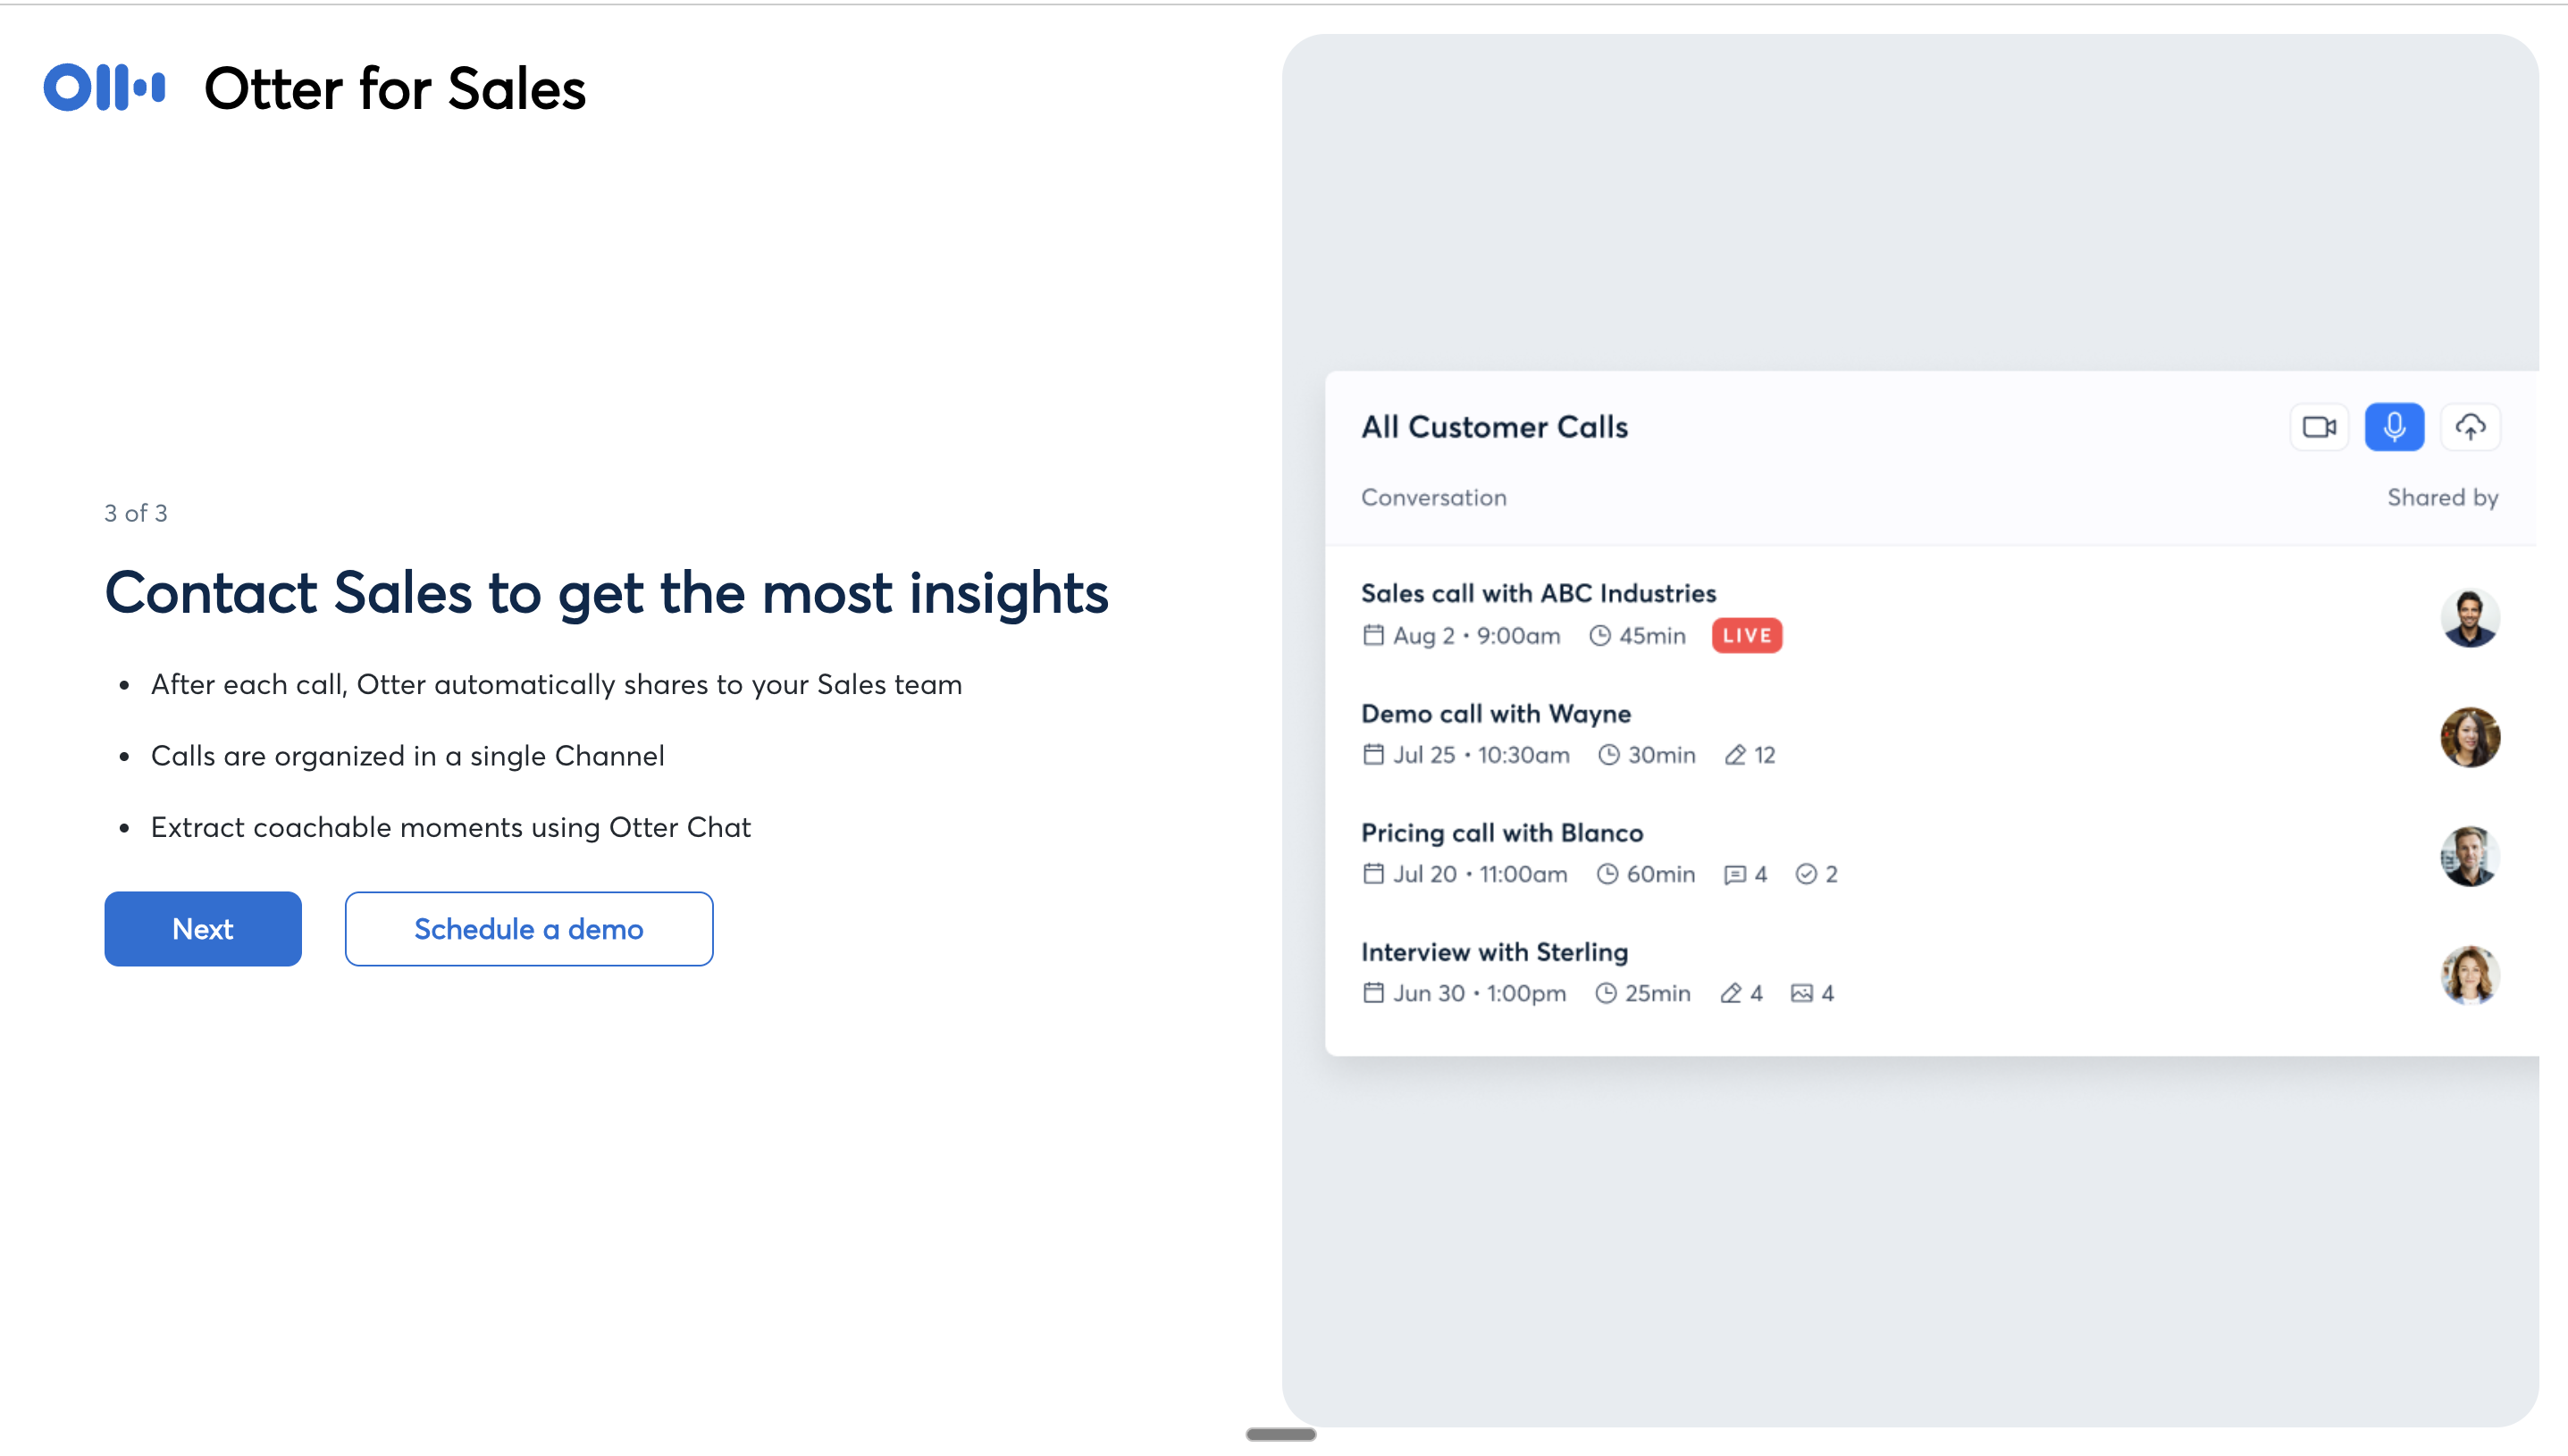Click the calendar icon next to Aug 2
2568x1456 pixels.
click(x=1373, y=636)
